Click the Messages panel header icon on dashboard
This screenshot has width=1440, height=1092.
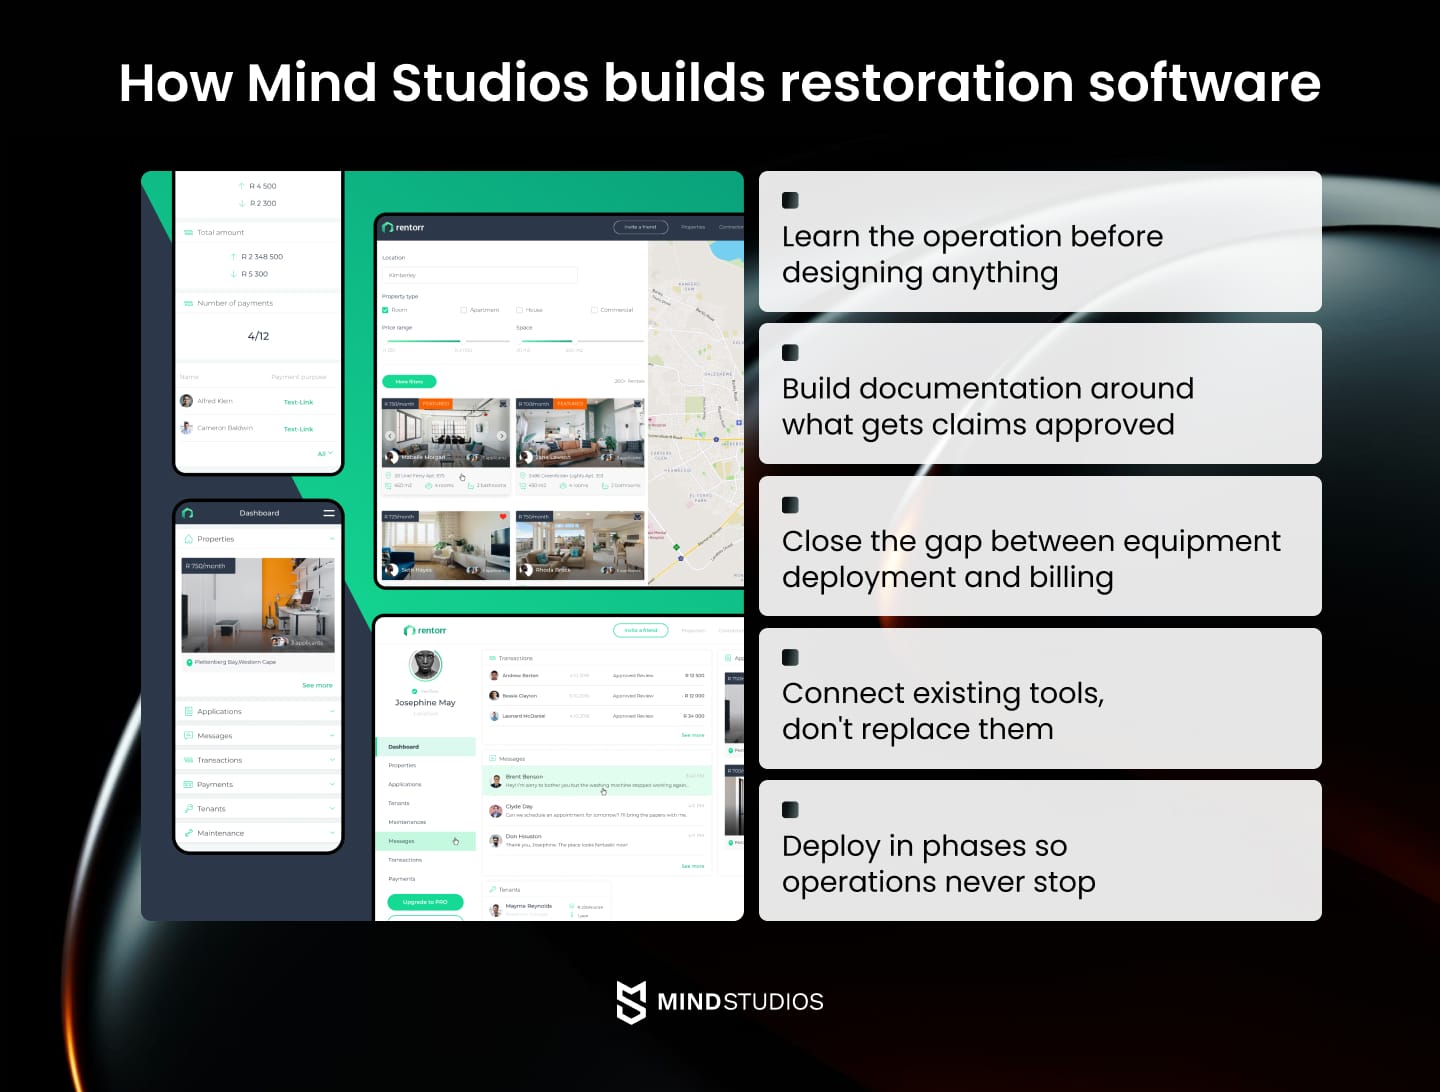coord(492,759)
